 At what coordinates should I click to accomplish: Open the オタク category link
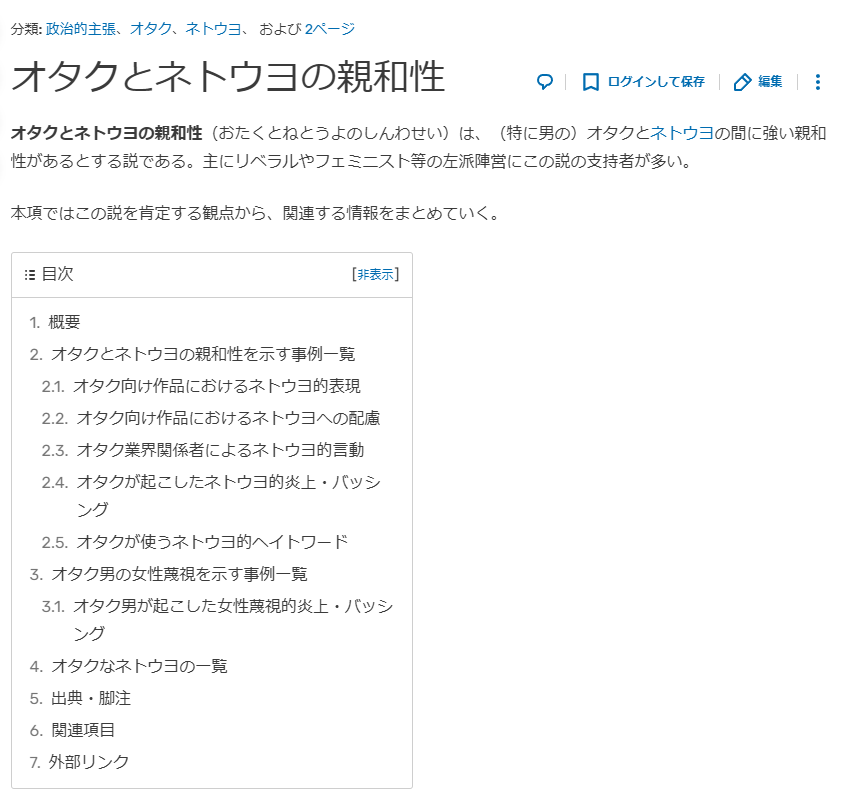150,29
